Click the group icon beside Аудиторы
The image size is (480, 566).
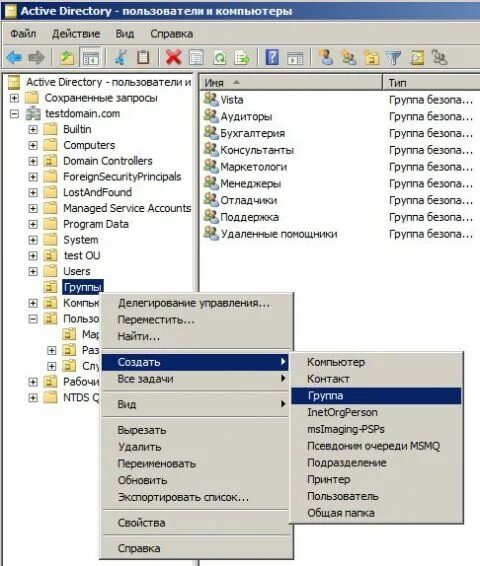pyautogui.click(x=211, y=116)
